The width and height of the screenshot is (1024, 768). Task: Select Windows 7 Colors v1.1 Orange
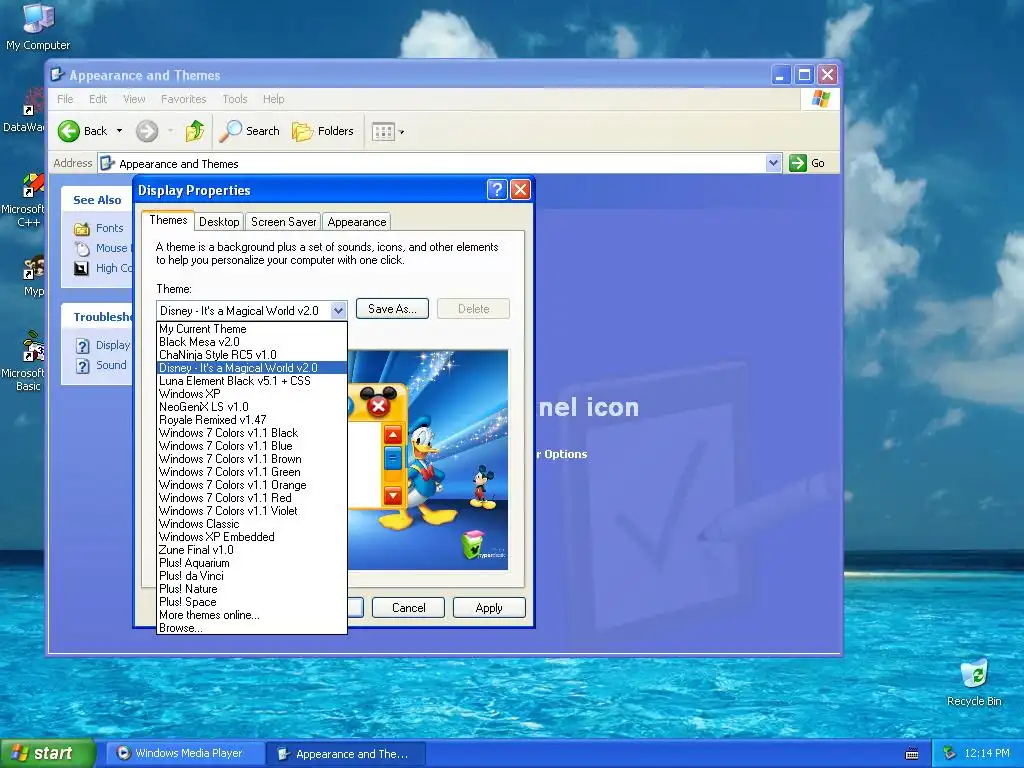[x=252, y=485]
